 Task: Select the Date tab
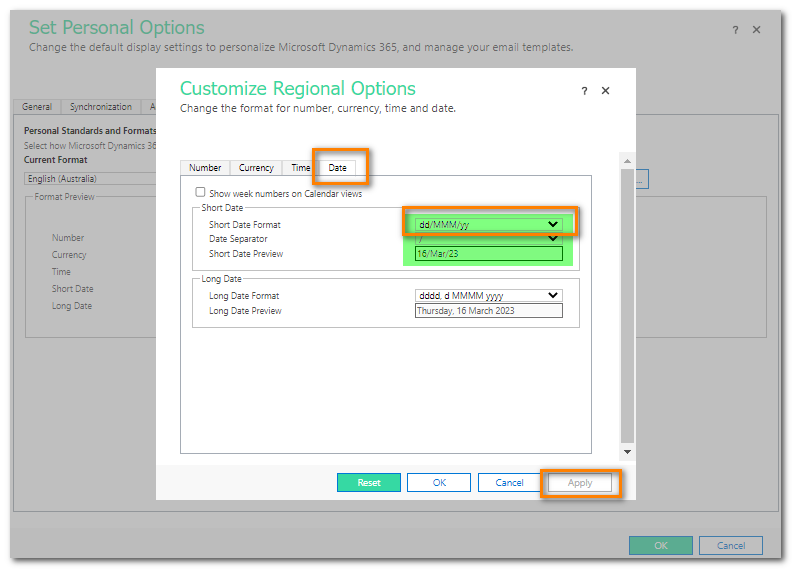pyautogui.click(x=338, y=168)
